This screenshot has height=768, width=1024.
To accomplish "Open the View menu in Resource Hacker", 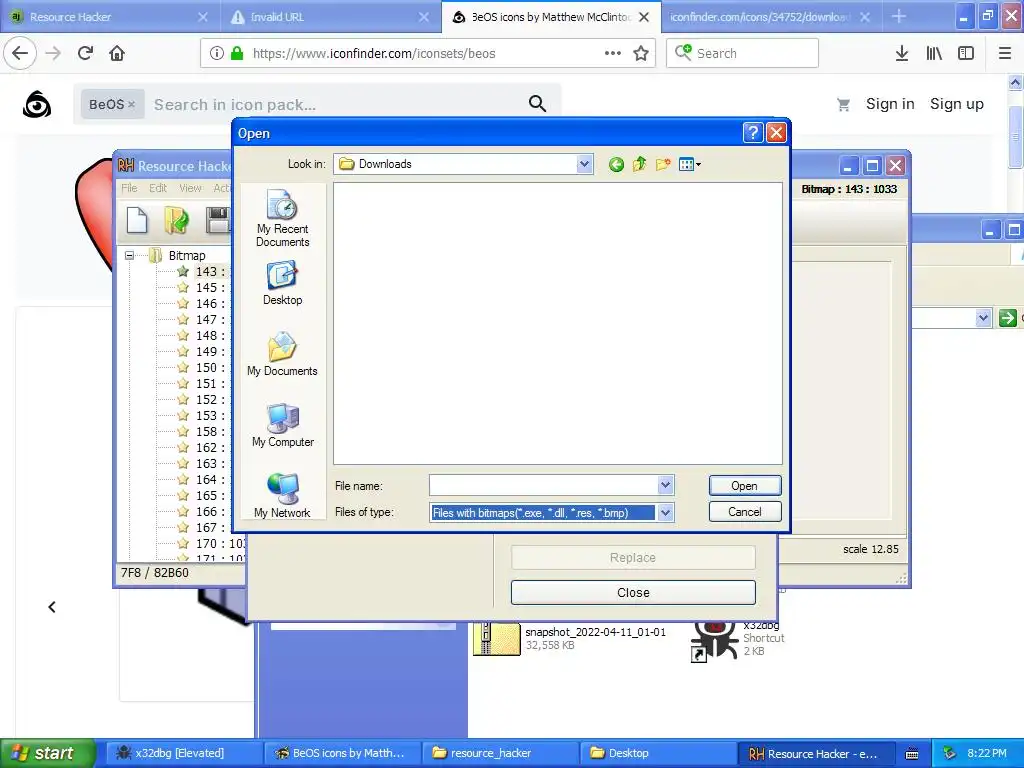I will tap(190, 188).
